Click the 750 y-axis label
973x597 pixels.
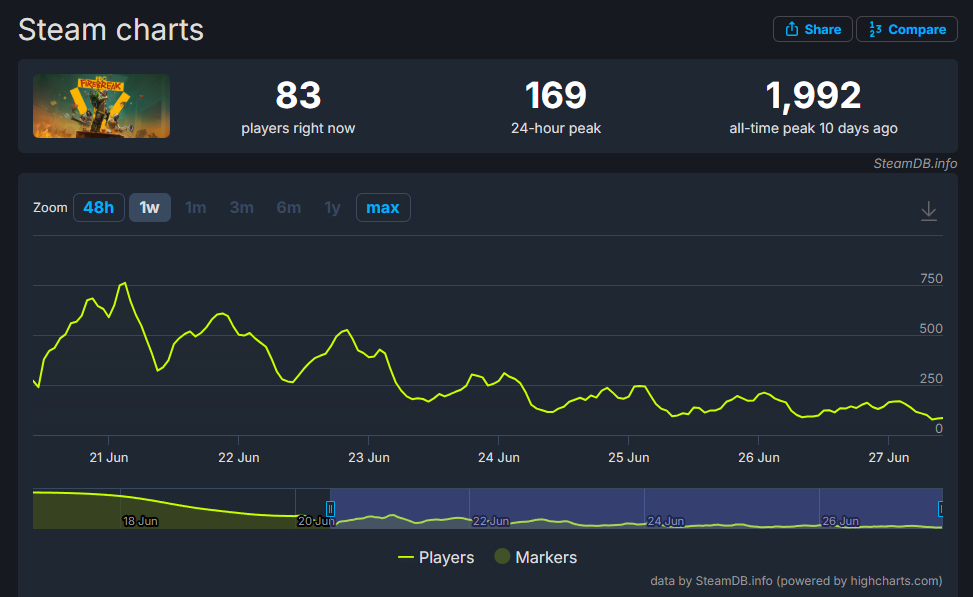pyautogui.click(x=931, y=279)
